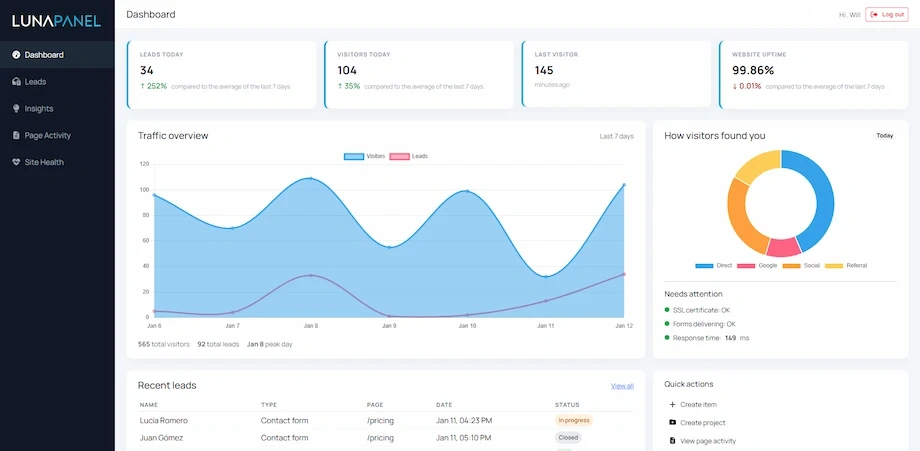Image resolution: width=920 pixels, height=451 pixels.
Task: Log out of the panel
Action: tap(887, 14)
